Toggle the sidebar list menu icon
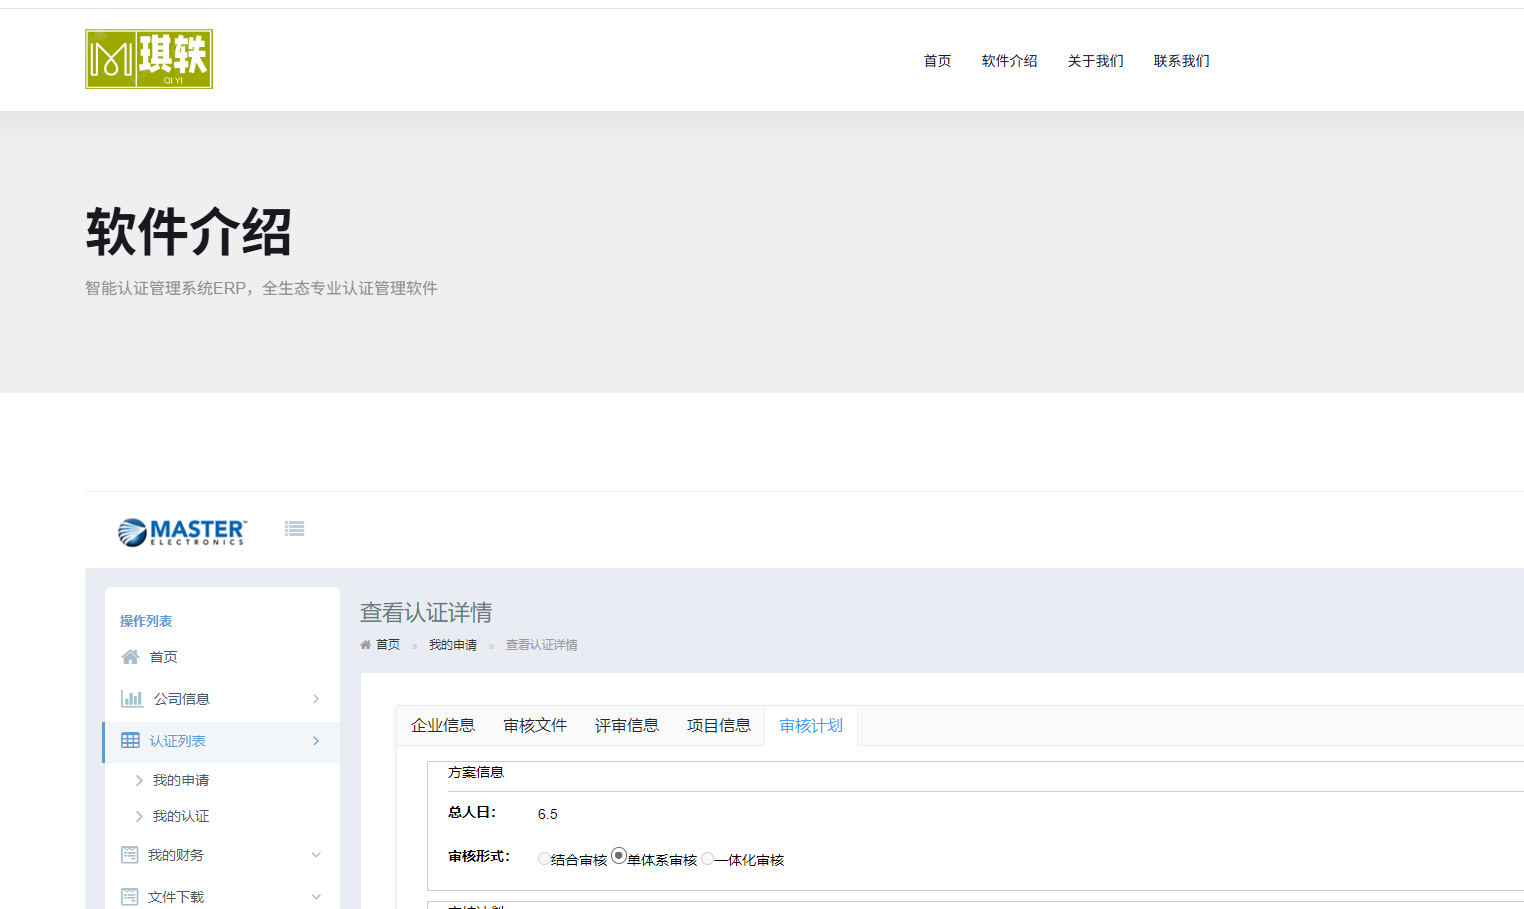Image resolution: width=1524 pixels, height=909 pixels. point(294,529)
